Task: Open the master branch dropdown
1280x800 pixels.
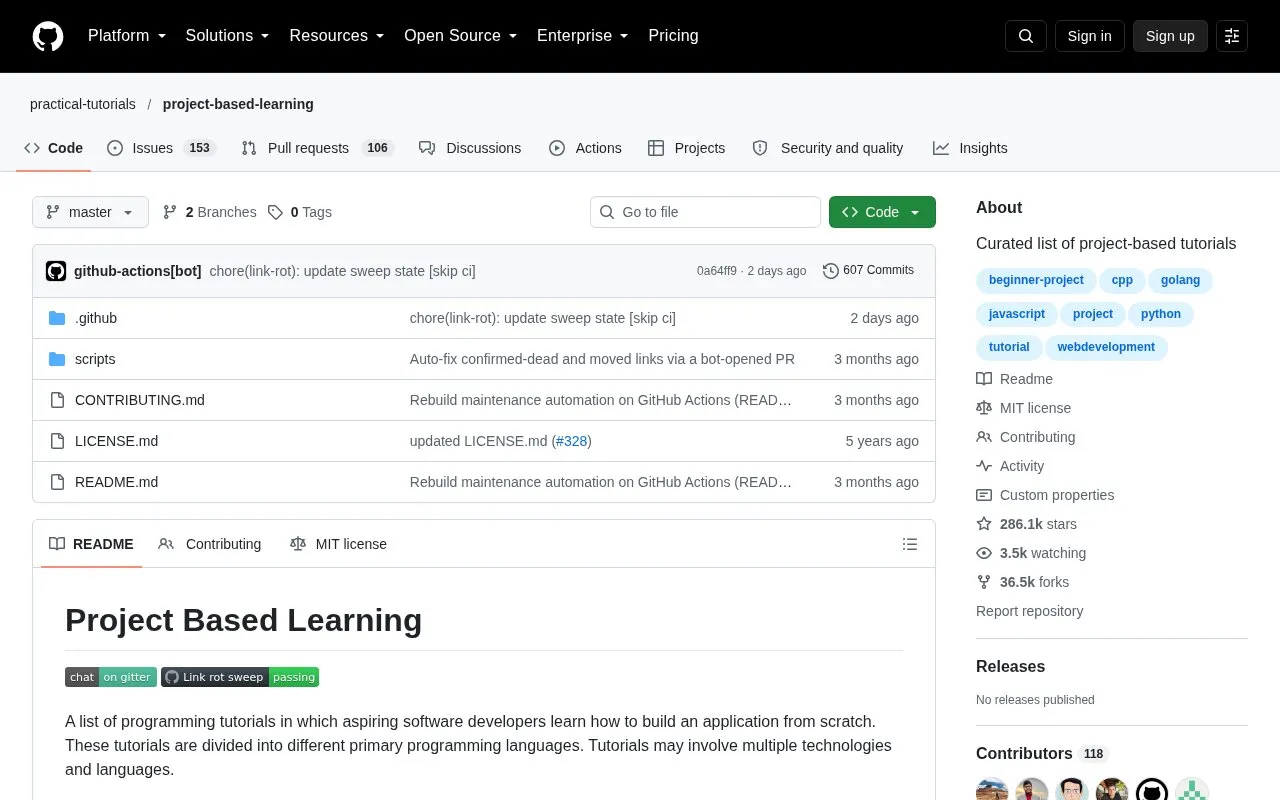Action: click(x=90, y=212)
